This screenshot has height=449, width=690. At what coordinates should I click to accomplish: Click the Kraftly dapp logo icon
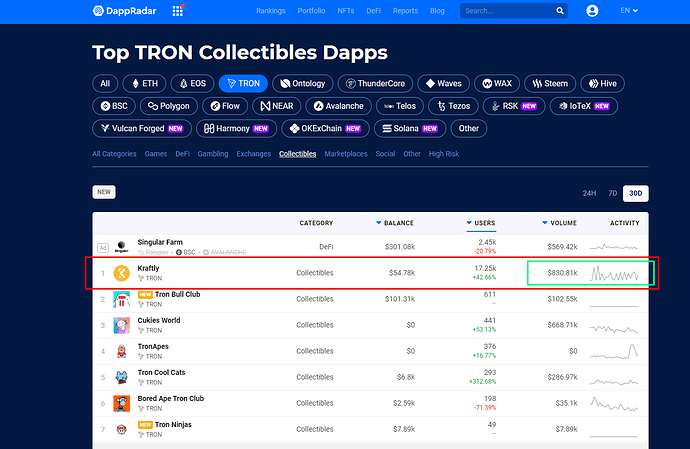pos(121,273)
